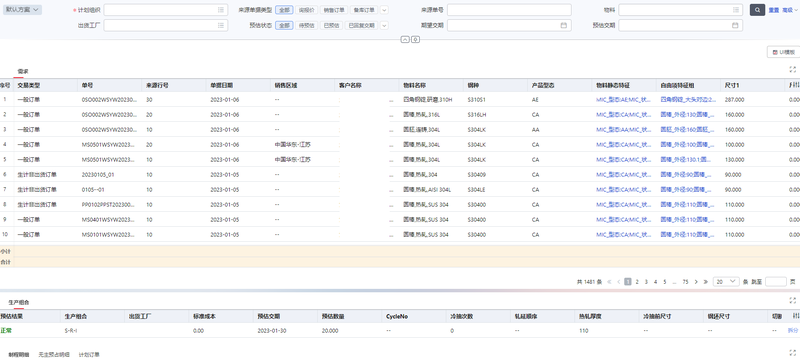Click the 单据日期 column header
This screenshot has width=800, height=360.
(238, 85)
